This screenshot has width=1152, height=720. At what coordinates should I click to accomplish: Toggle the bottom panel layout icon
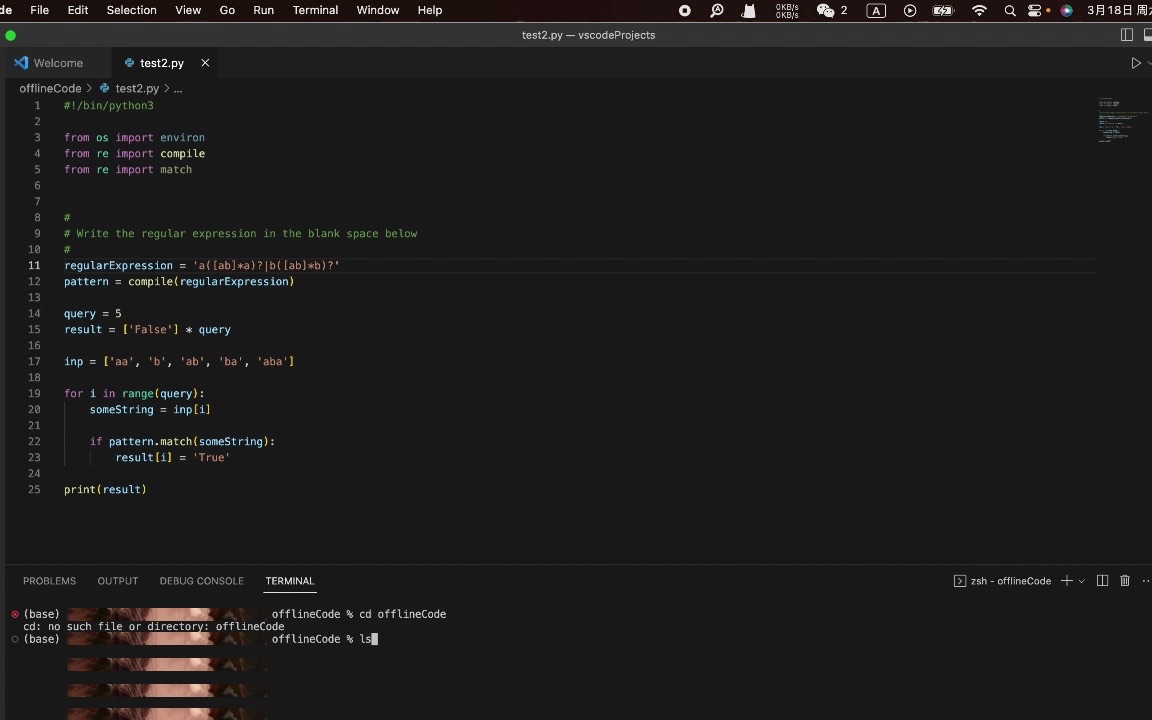[x=1146, y=35]
